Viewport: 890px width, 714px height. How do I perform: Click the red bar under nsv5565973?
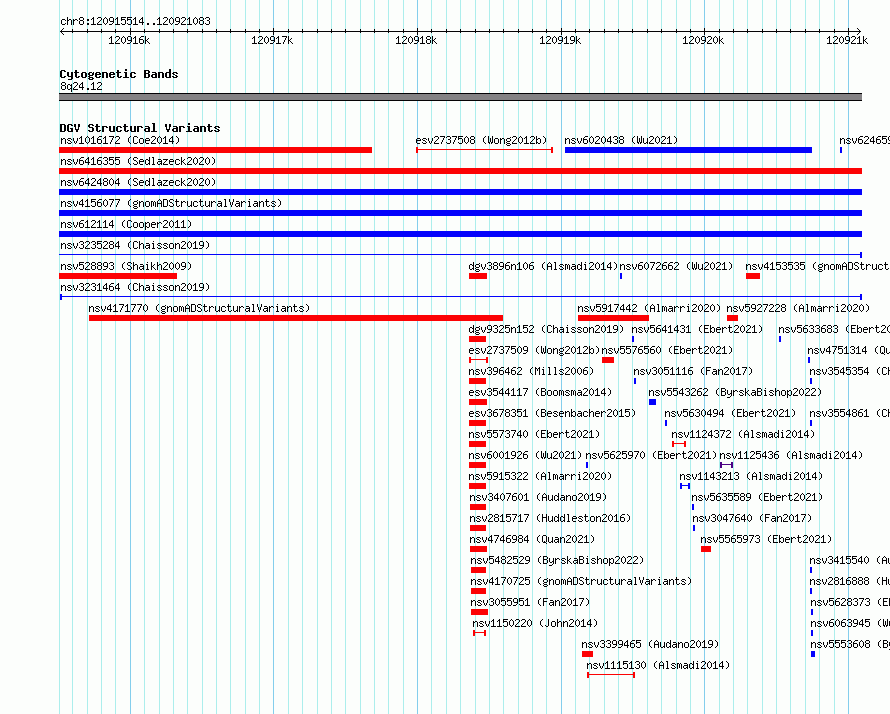(706, 549)
